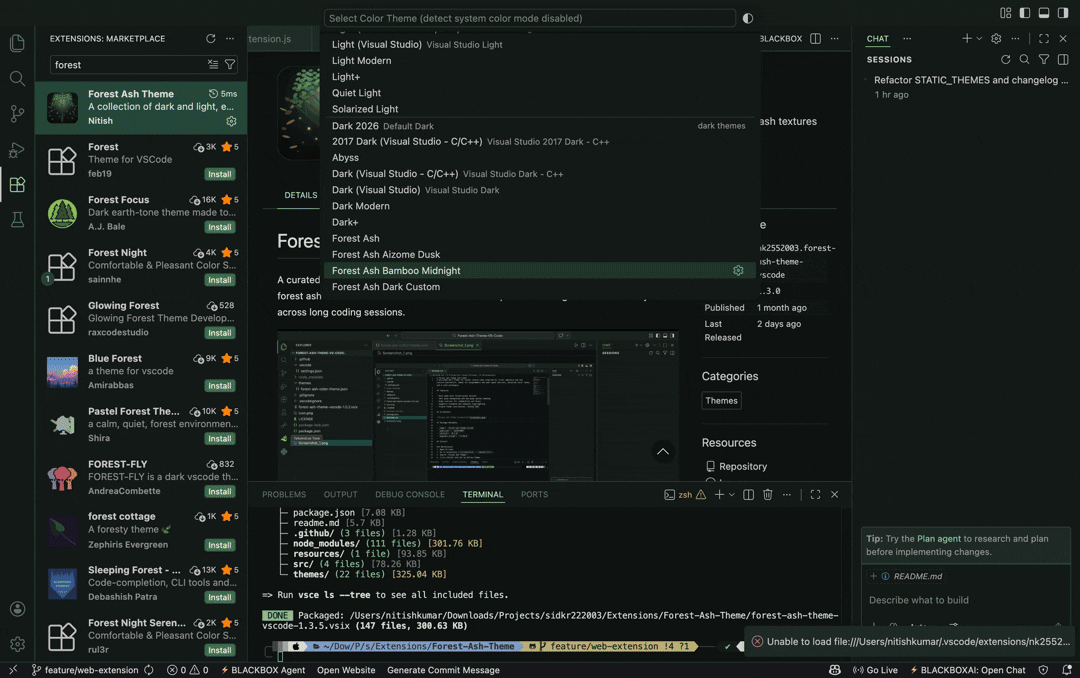The height and width of the screenshot is (678, 1080).
Task: Configure theme gear on Forest Ash Bamboo Midnight
Action: click(738, 271)
